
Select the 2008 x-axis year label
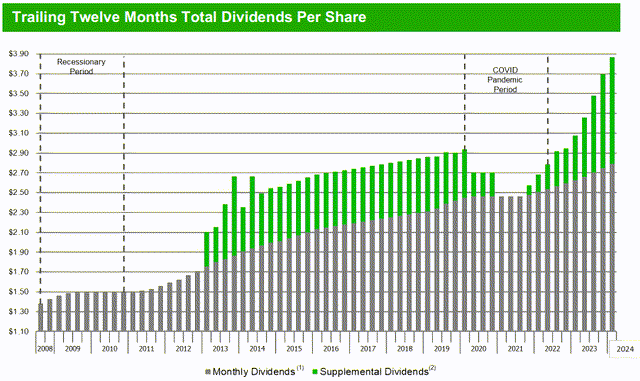coord(44,349)
